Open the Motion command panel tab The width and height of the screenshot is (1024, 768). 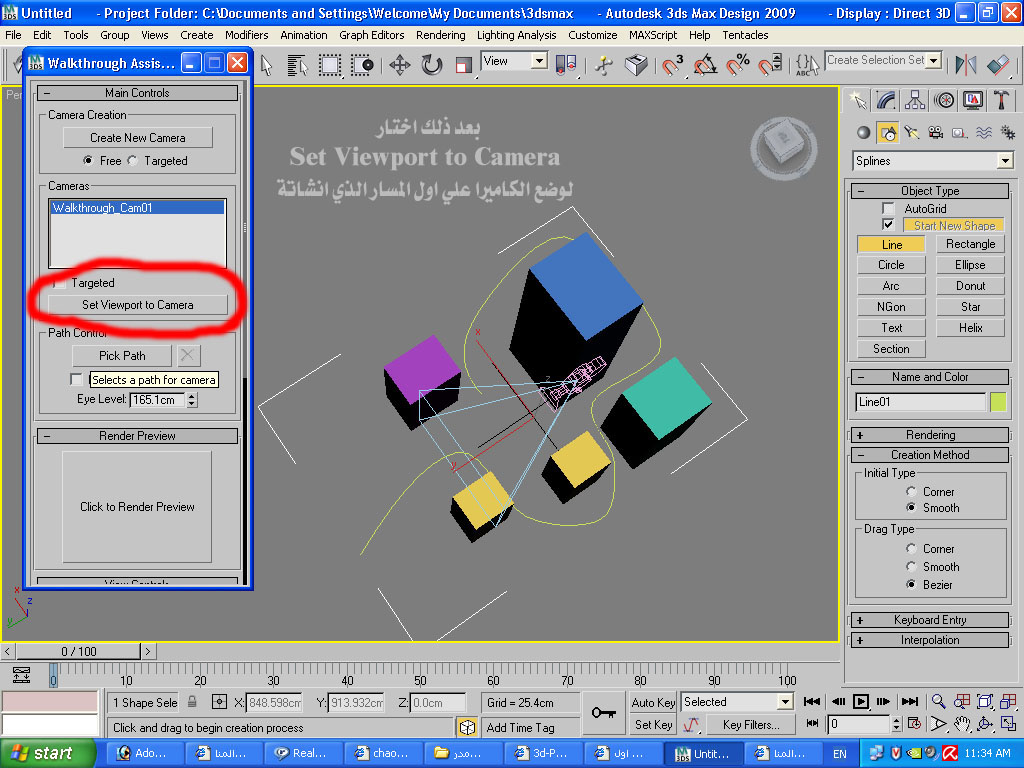point(944,100)
